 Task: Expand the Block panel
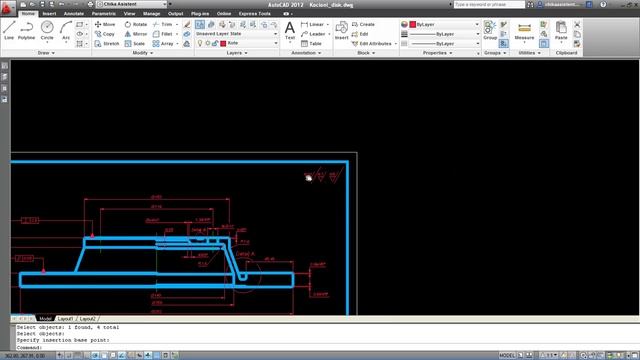point(366,53)
